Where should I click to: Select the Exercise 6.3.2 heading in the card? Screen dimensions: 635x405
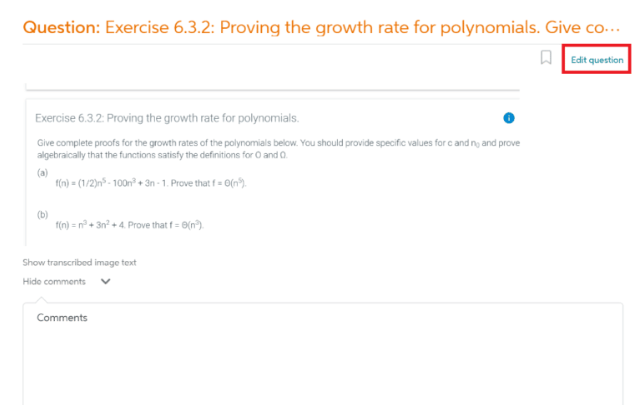(x=167, y=118)
